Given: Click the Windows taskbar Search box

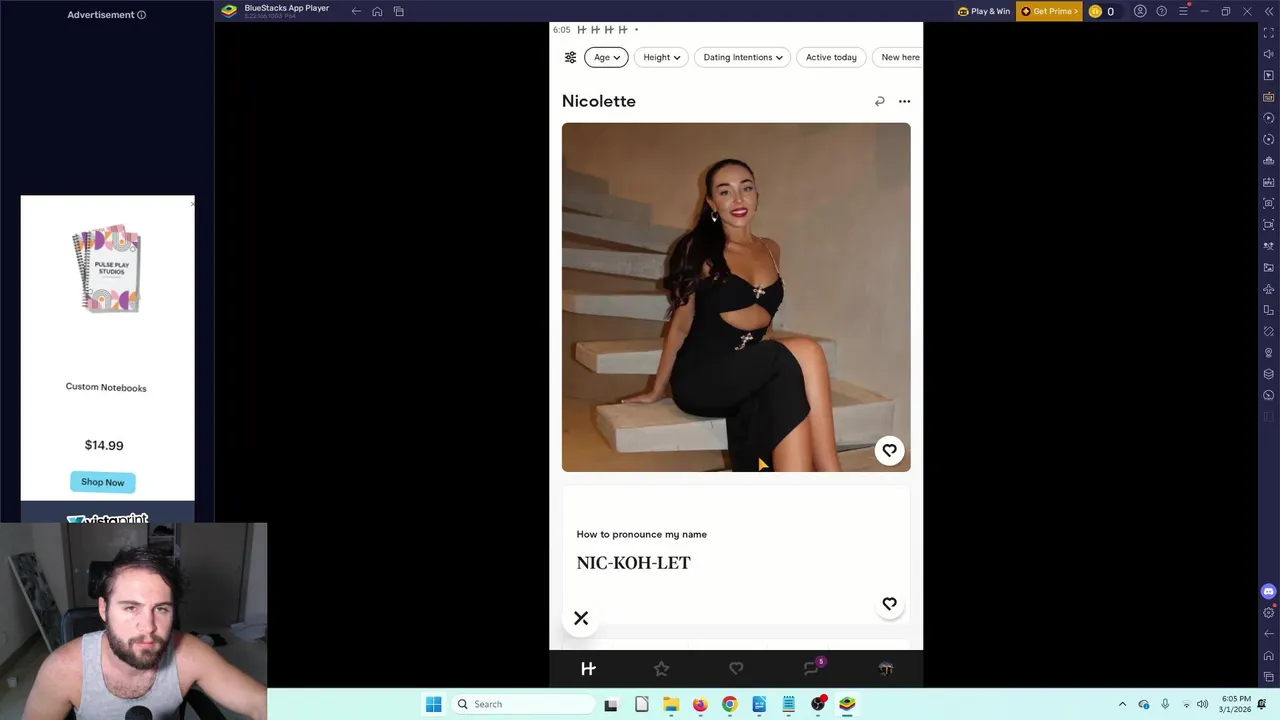Looking at the screenshot, I should pos(523,704).
